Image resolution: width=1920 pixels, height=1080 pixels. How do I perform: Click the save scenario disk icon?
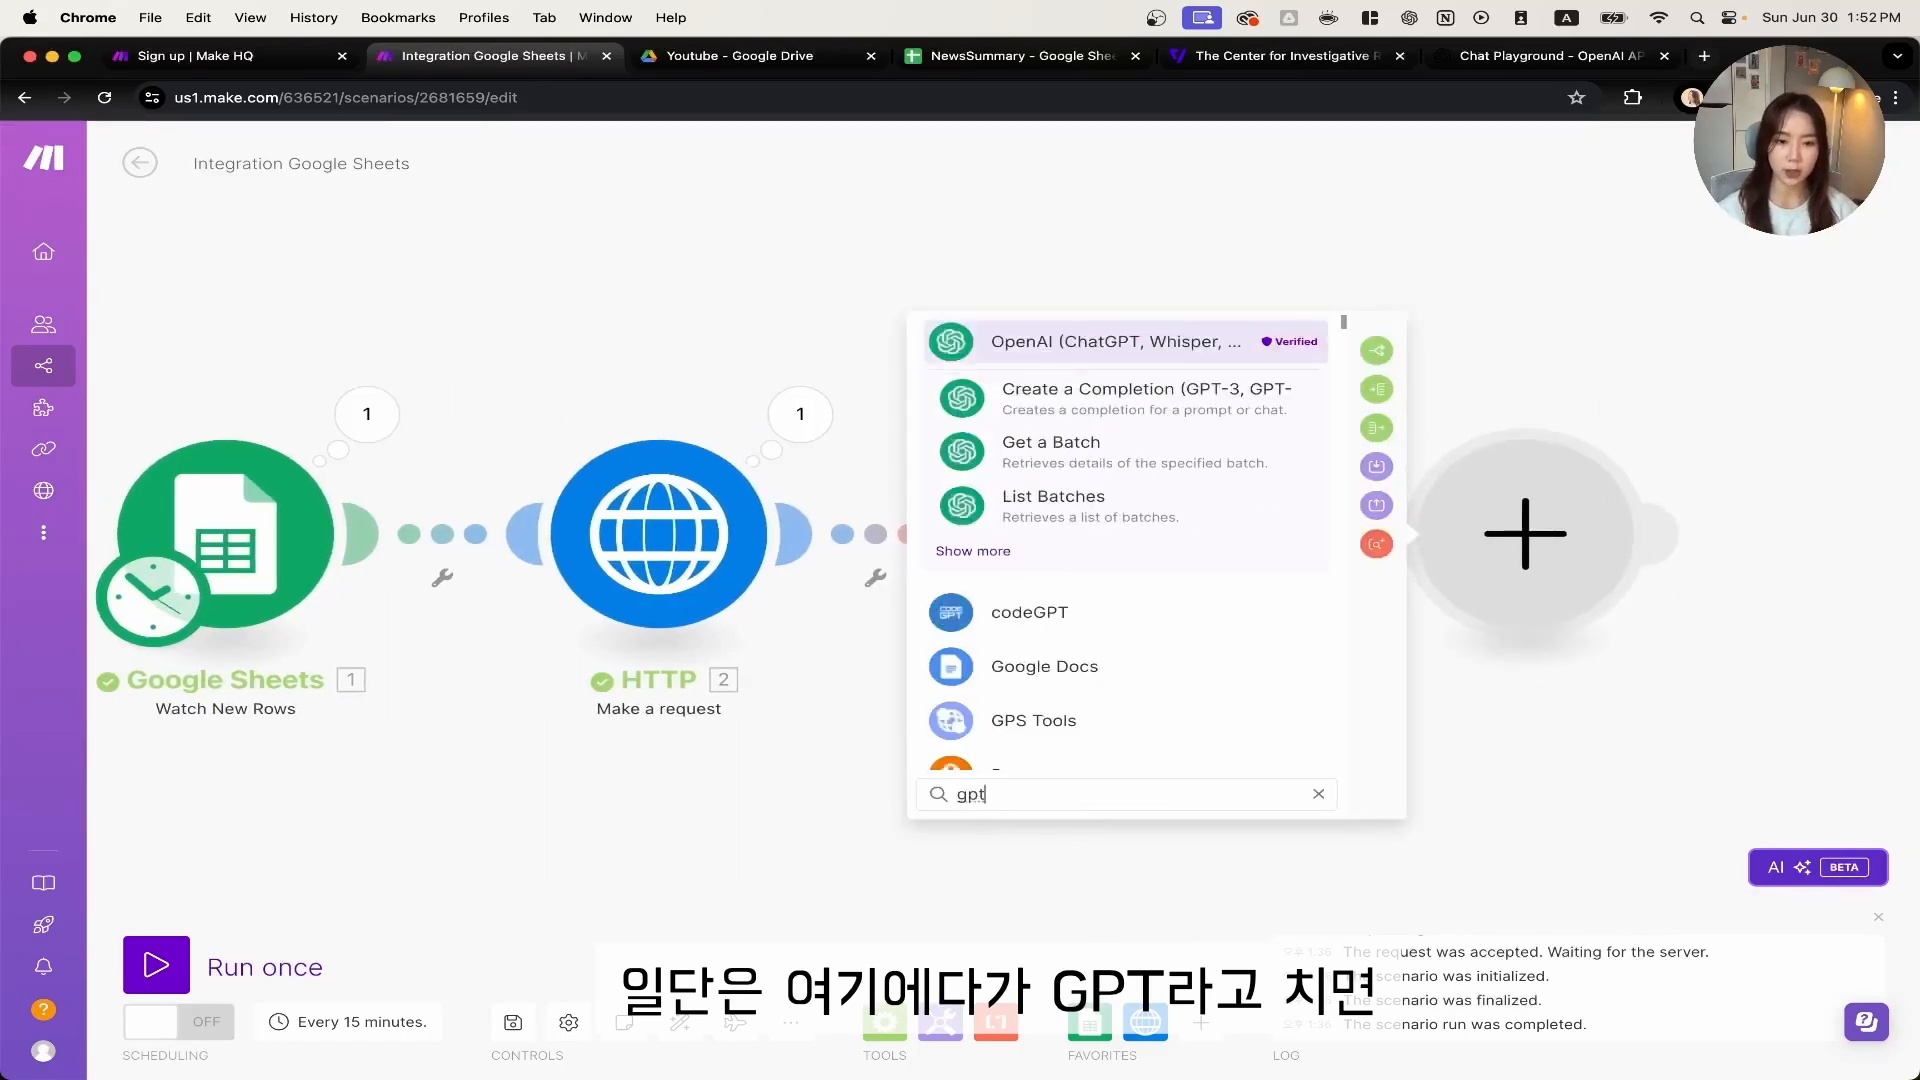pos(513,1022)
